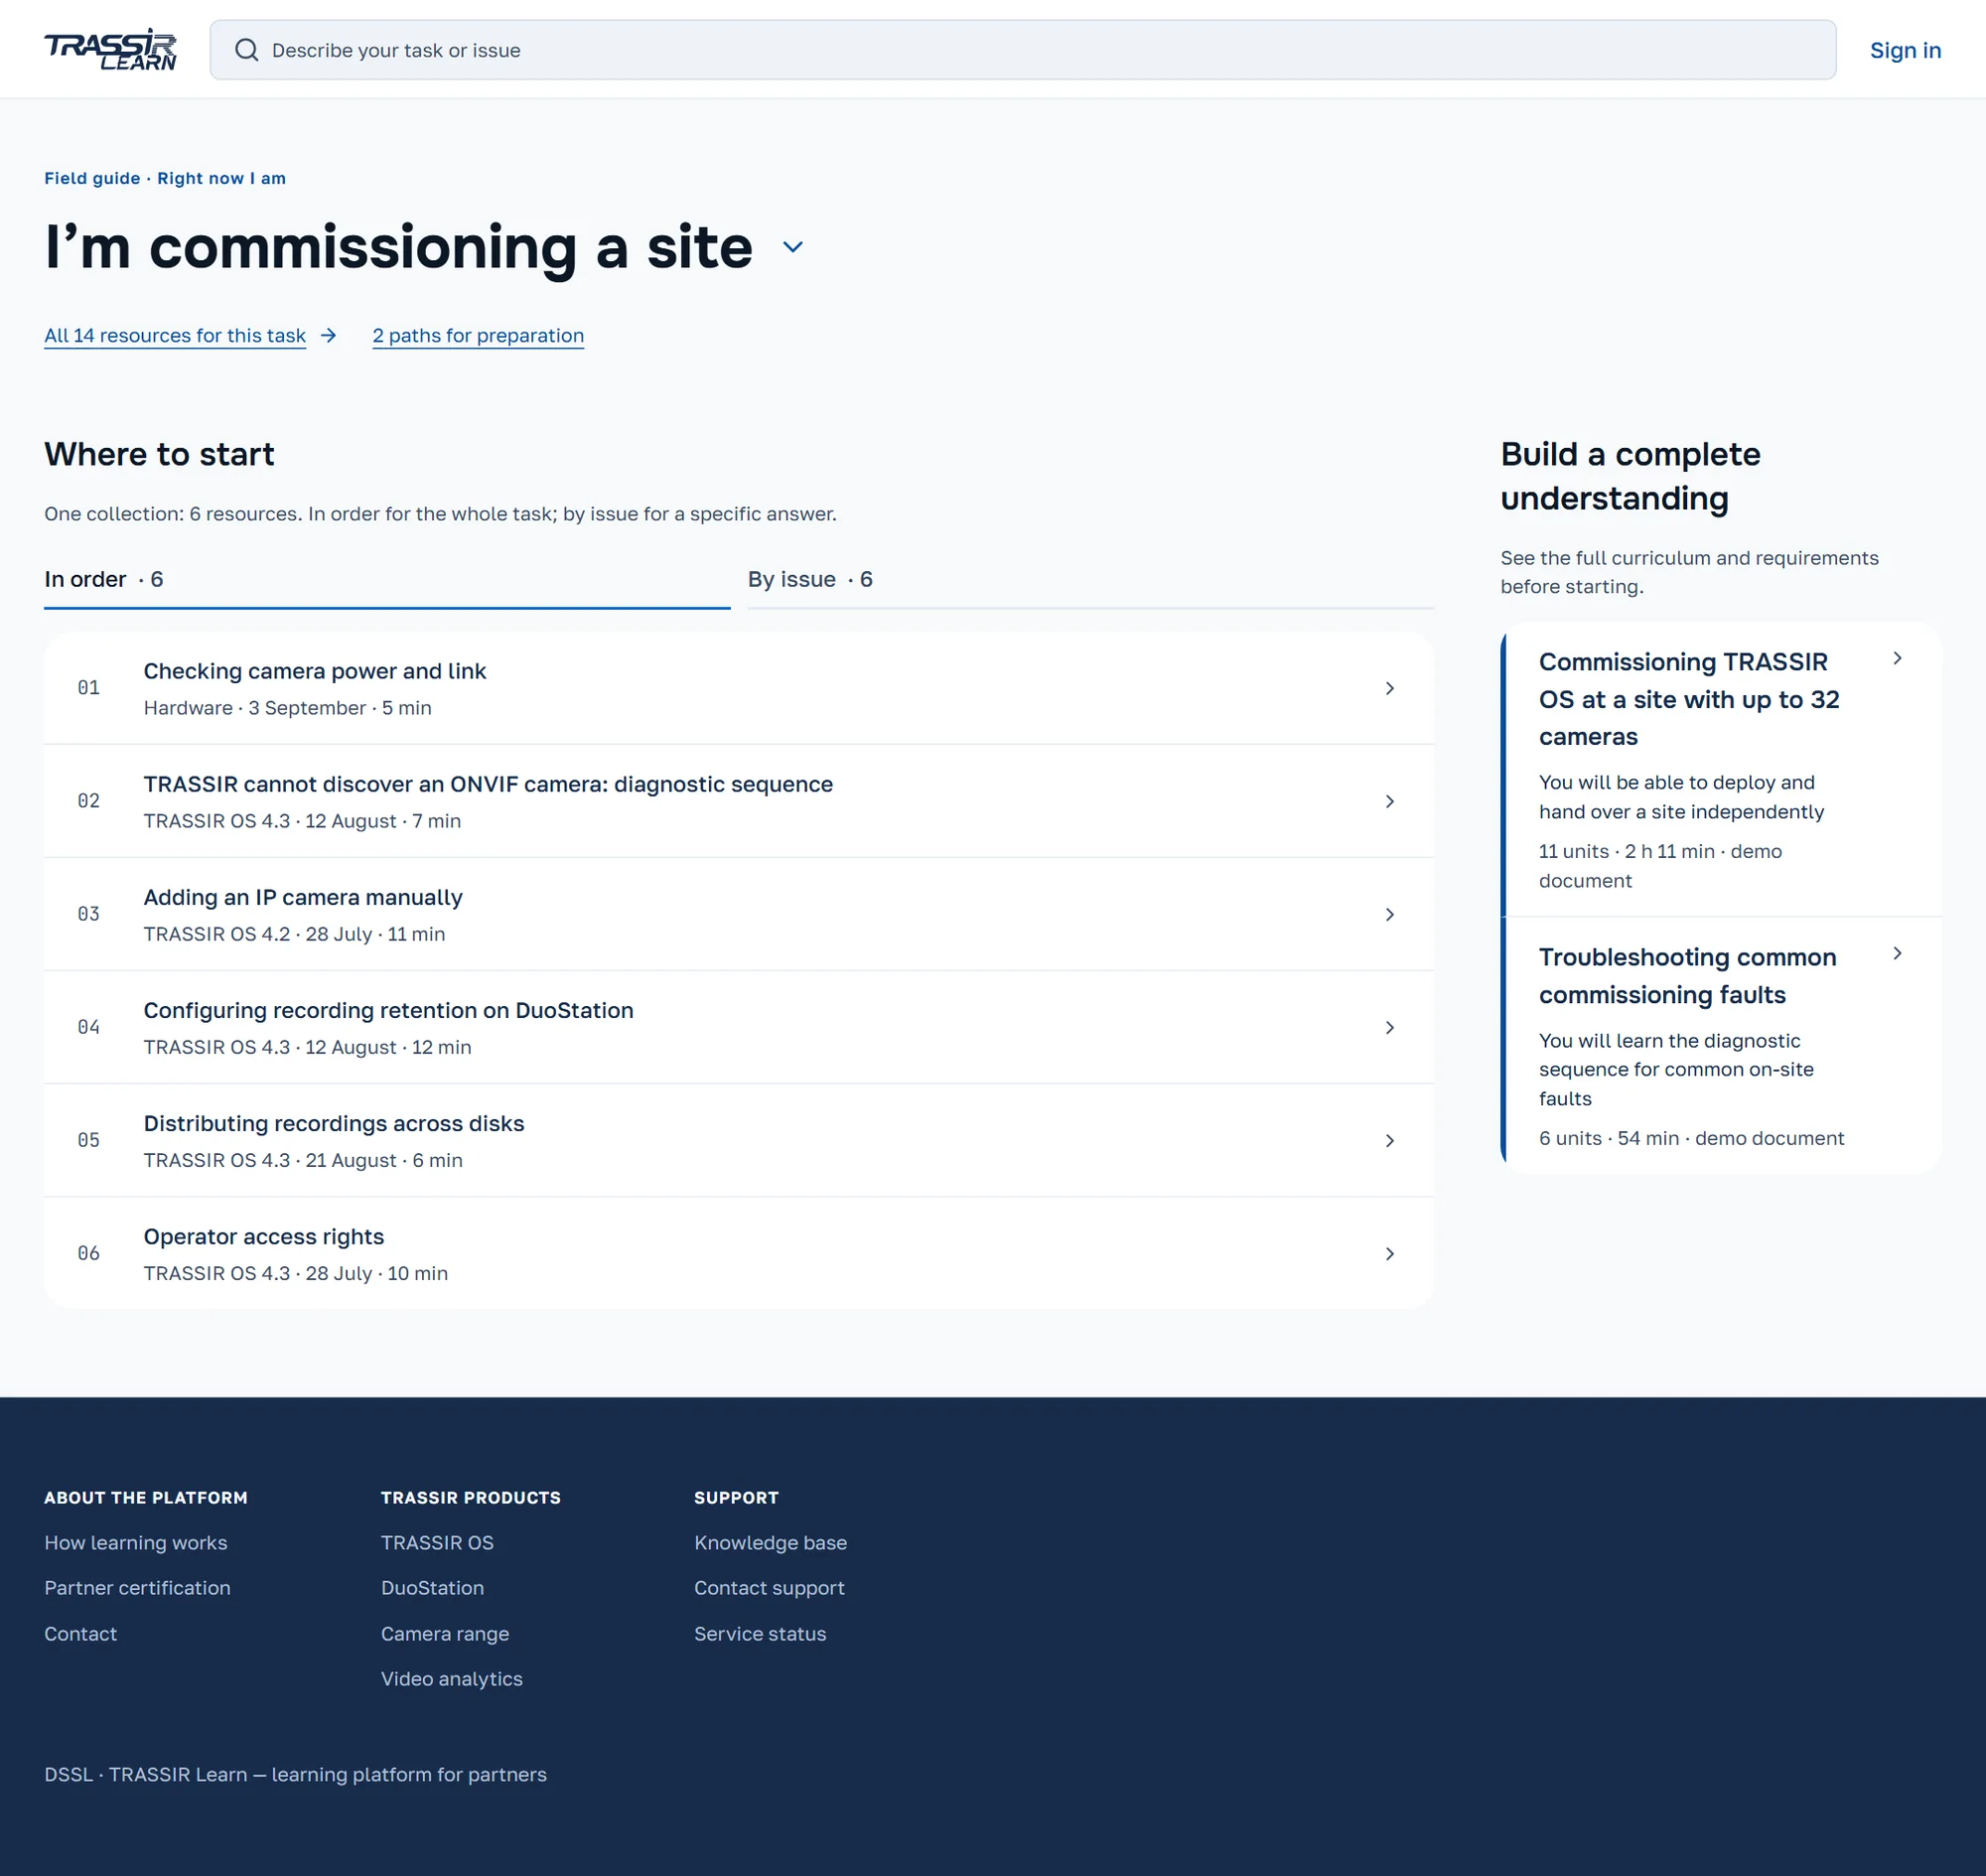Click the search magnifier icon
Screen dimensions: 1986x1876
[x=246, y=50]
